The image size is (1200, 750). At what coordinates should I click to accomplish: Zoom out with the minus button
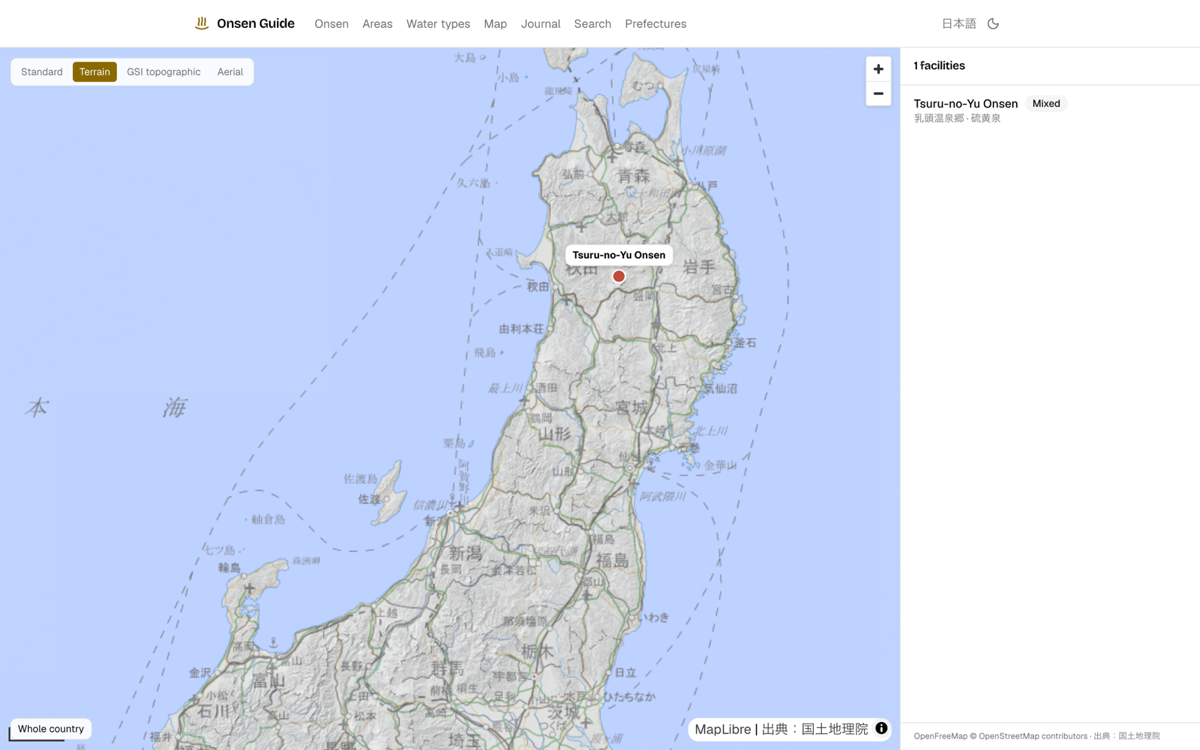coord(878,94)
